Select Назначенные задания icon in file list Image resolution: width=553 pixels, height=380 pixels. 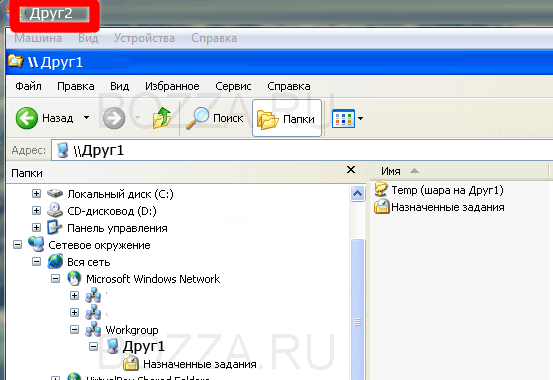pyautogui.click(x=382, y=207)
